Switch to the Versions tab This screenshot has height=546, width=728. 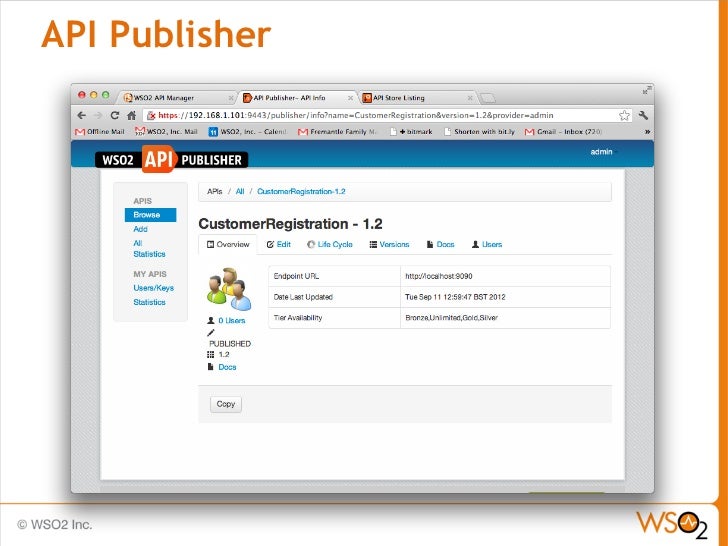[389, 244]
